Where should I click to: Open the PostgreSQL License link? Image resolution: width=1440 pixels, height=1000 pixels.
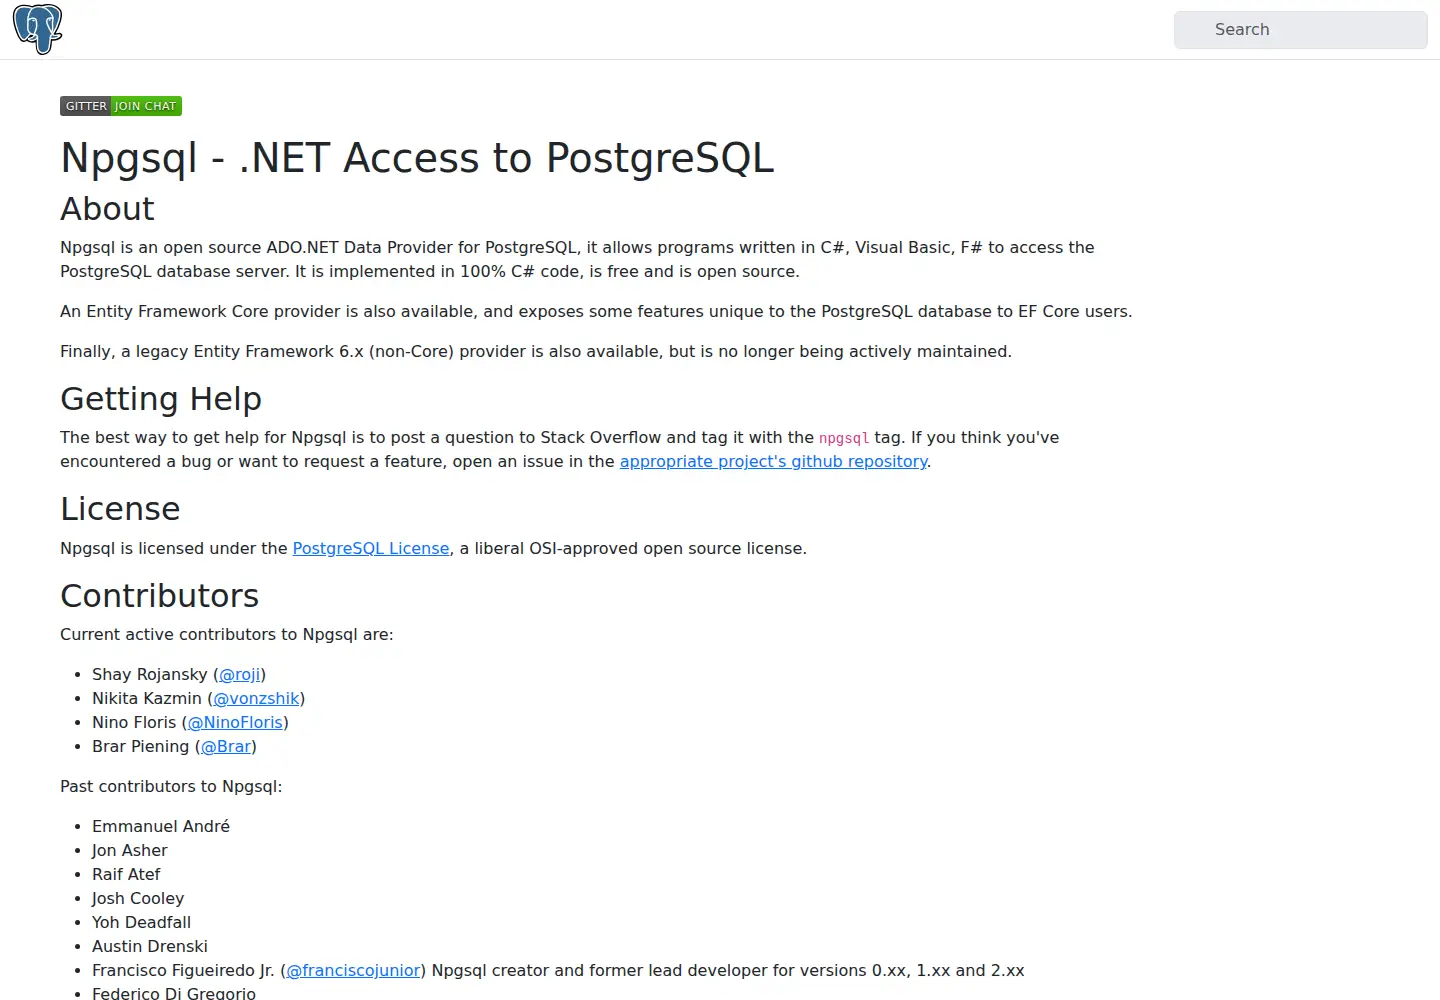click(371, 548)
